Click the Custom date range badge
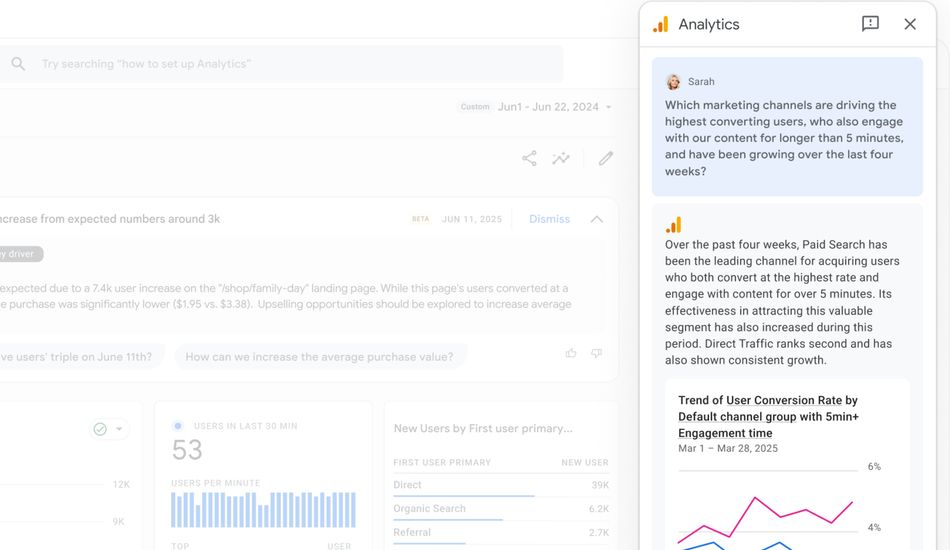950x550 pixels. [475, 107]
